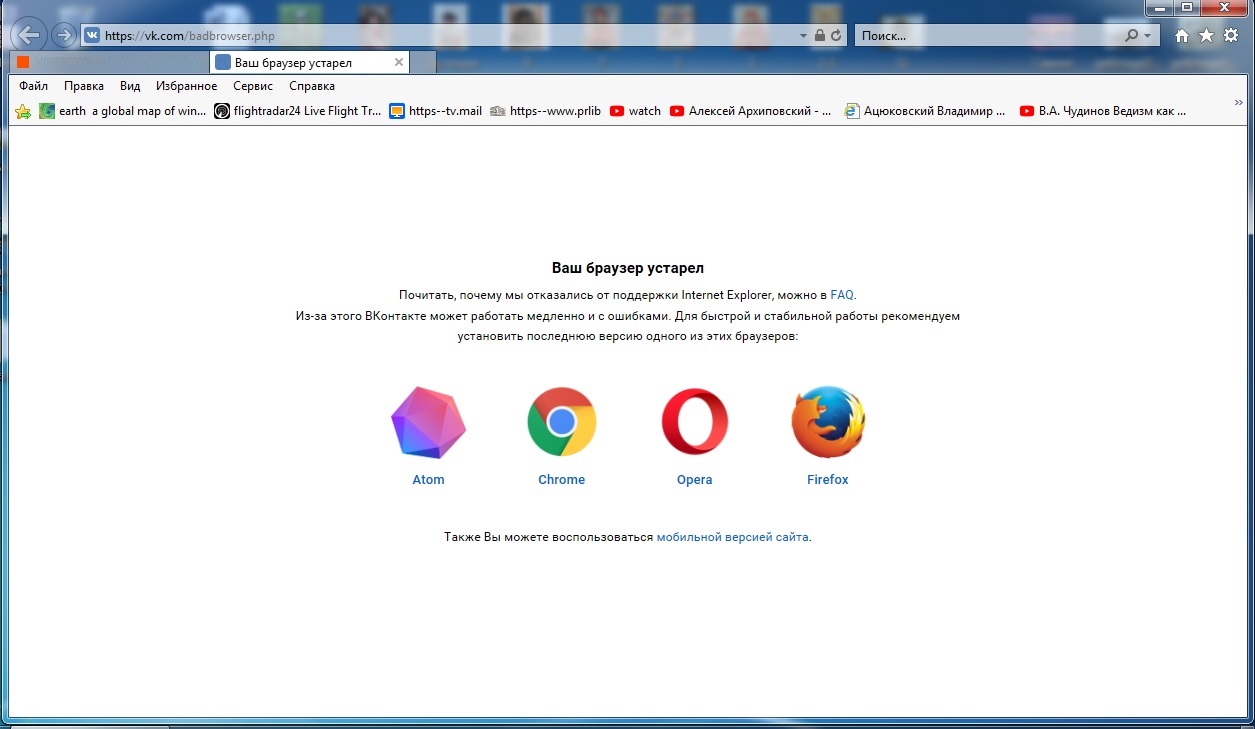This screenshot has height=729, width=1255.
Task: Click the Chrome text link
Action: (561, 480)
